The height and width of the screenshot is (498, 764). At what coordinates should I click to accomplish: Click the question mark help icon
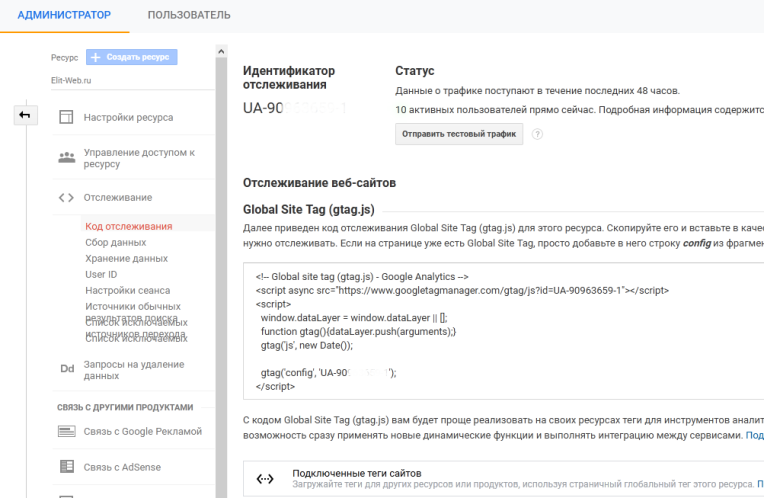click(537, 134)
